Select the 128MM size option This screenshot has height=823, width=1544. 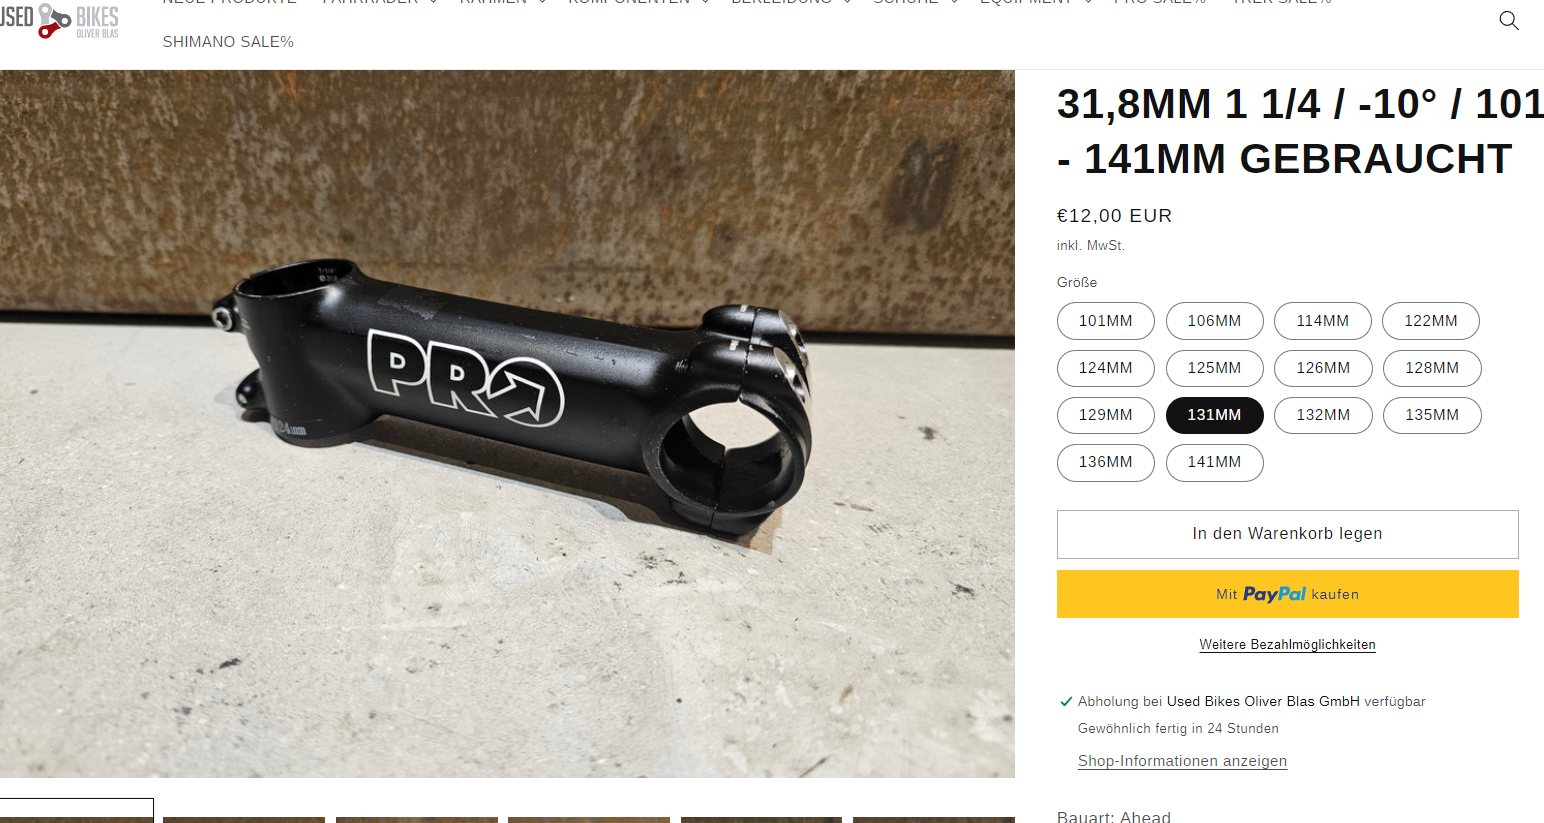tap(1432, 368)
